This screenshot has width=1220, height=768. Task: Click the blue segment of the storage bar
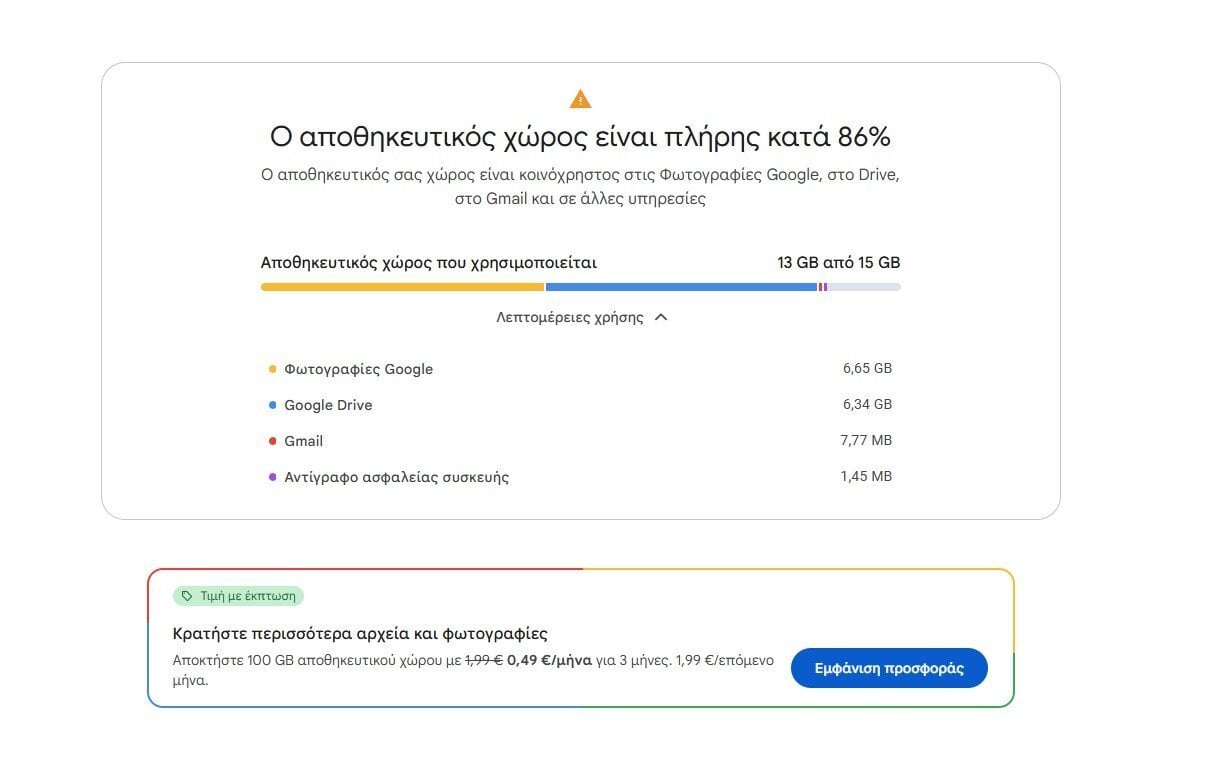tap(680, 287)
